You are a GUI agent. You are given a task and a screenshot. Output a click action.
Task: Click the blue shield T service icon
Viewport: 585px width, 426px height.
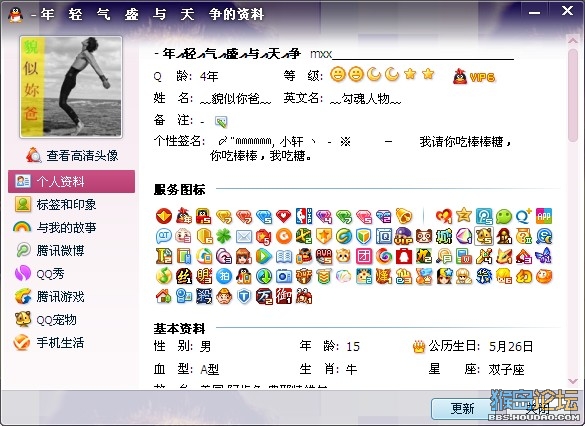[244, 297]
